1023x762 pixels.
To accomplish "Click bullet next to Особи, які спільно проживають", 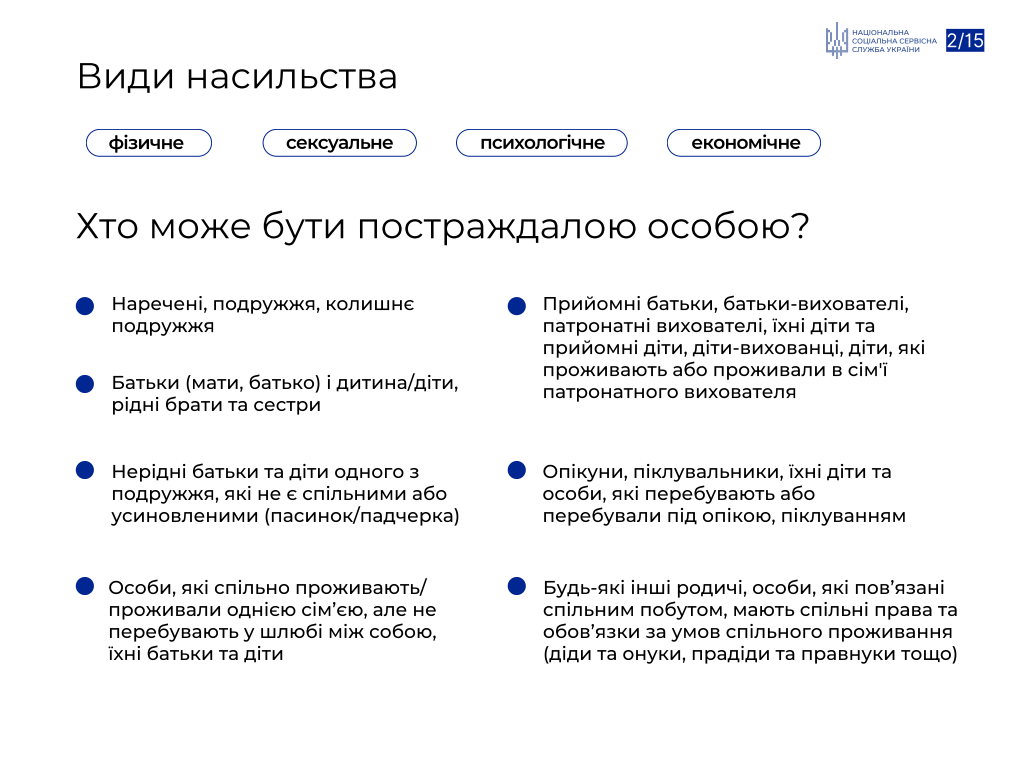I will (x=85, y=586).
